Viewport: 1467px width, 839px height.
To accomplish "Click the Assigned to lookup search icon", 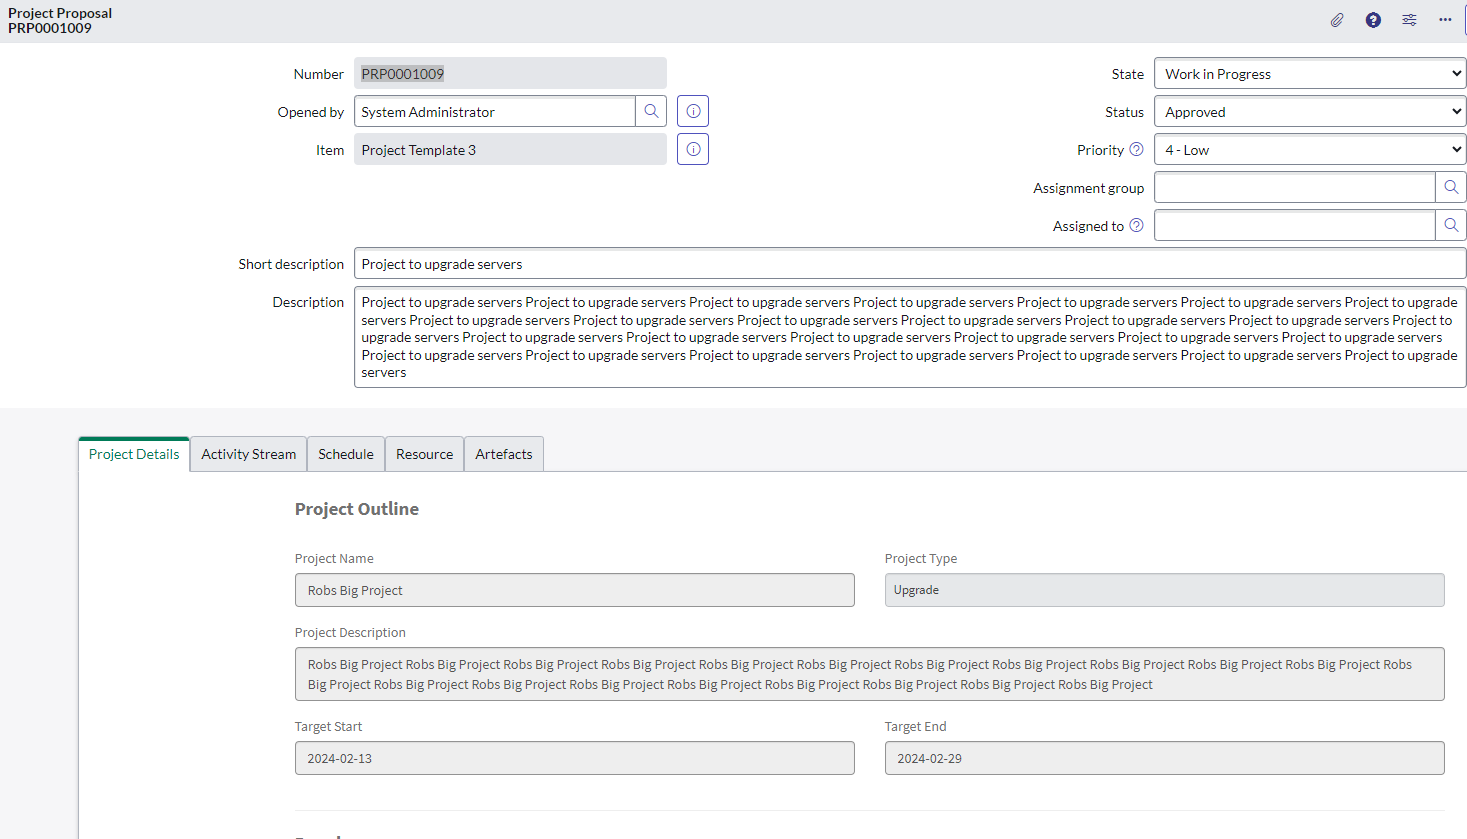I will 1451,225.
